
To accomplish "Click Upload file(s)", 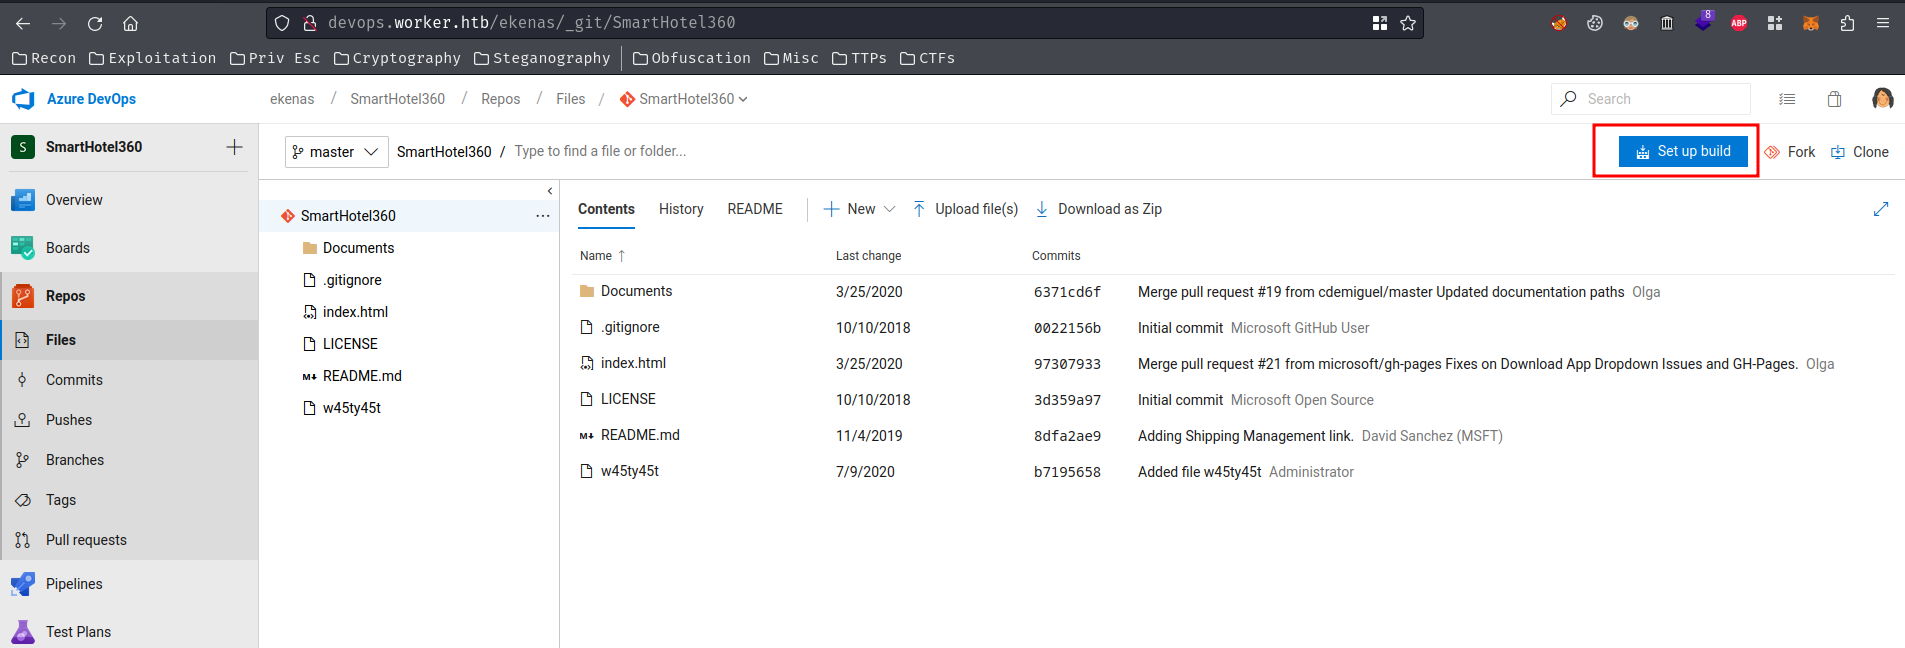I will 965,209.
